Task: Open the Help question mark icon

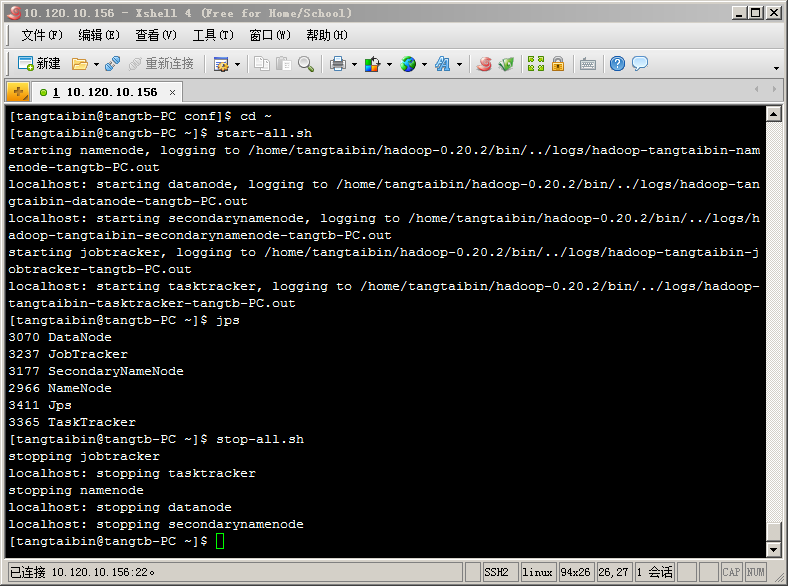Action: click(617, 64)
